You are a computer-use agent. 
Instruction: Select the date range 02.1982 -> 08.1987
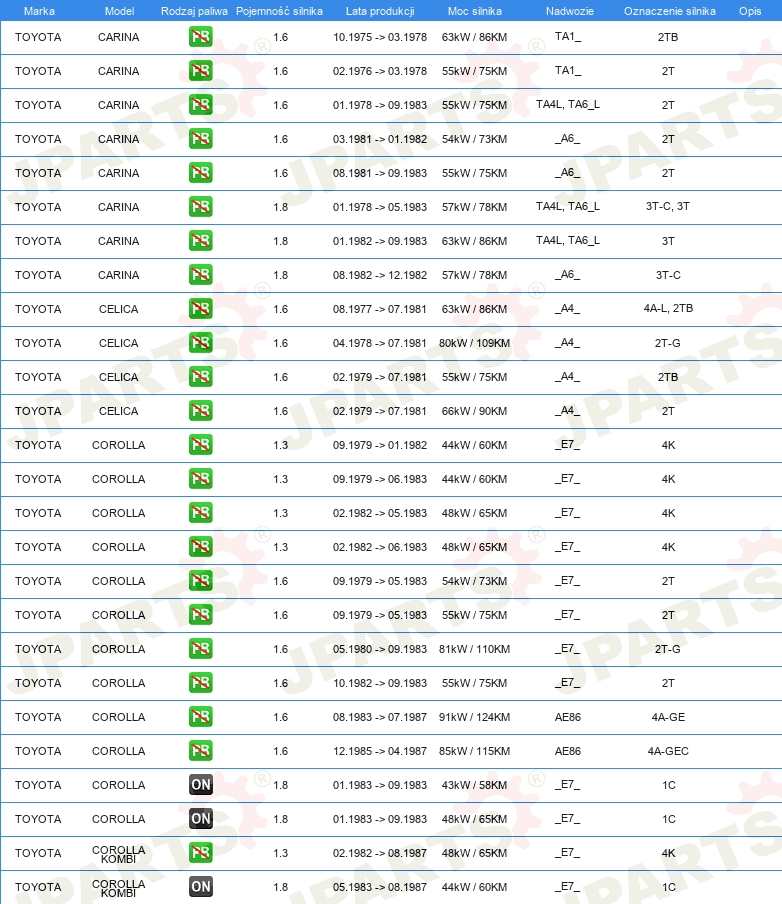click(380, 854)
